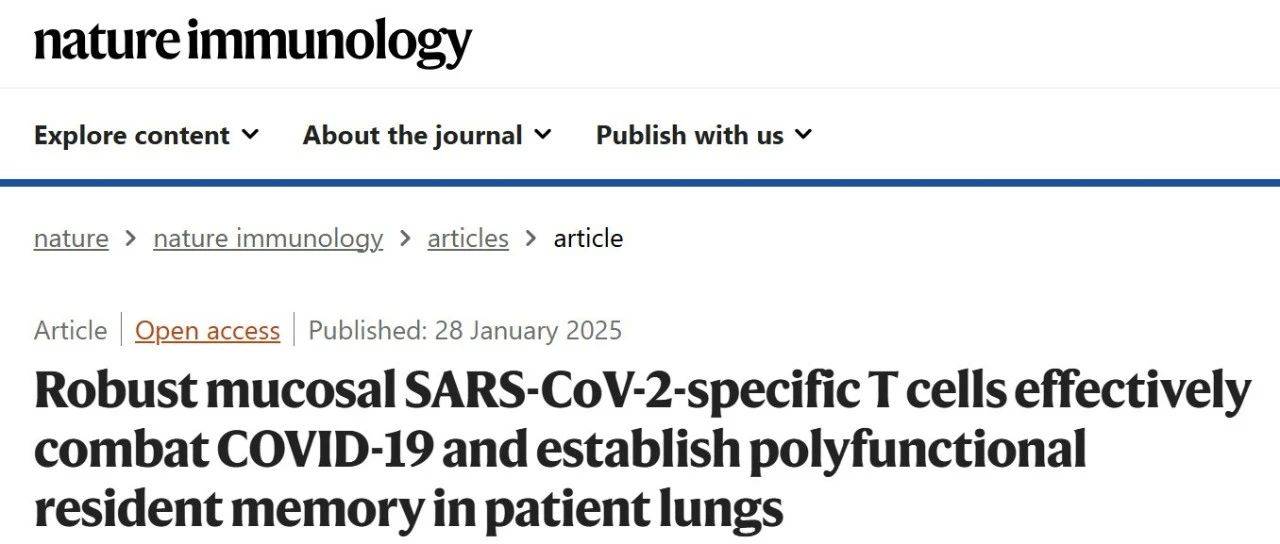The image size is (1280, 544).
Task: Click the breadcrumb arrow before the articles link
Action: (405, 238)
